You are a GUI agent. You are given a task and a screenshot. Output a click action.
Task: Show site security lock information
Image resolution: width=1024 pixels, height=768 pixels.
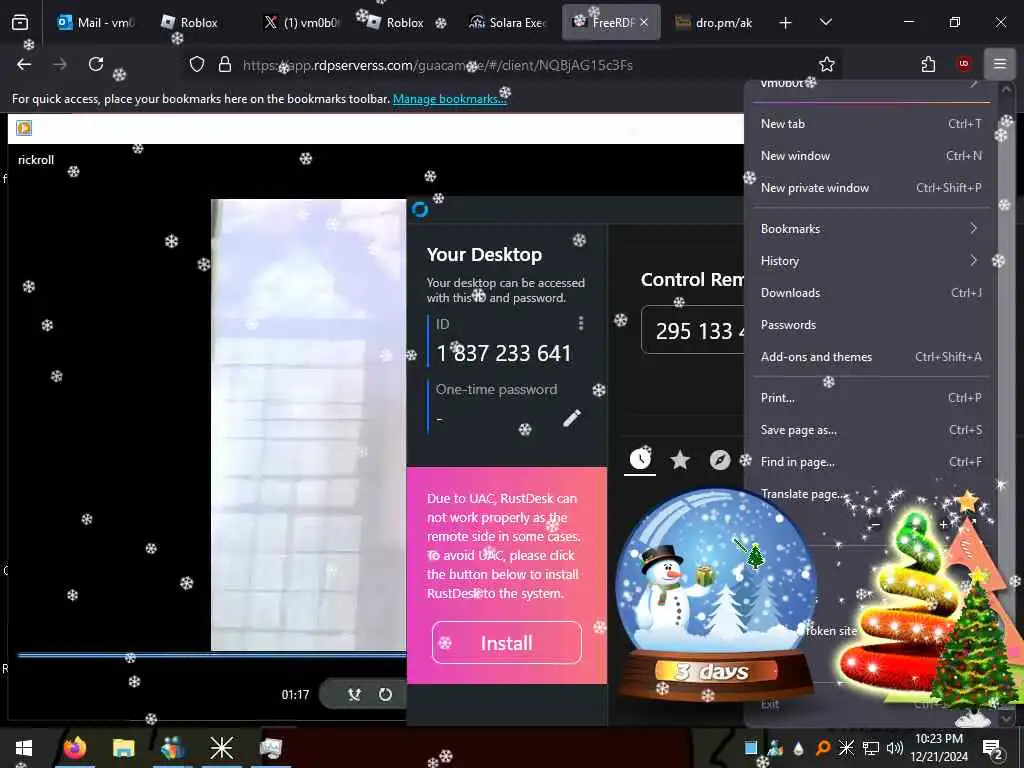point(225,65)
